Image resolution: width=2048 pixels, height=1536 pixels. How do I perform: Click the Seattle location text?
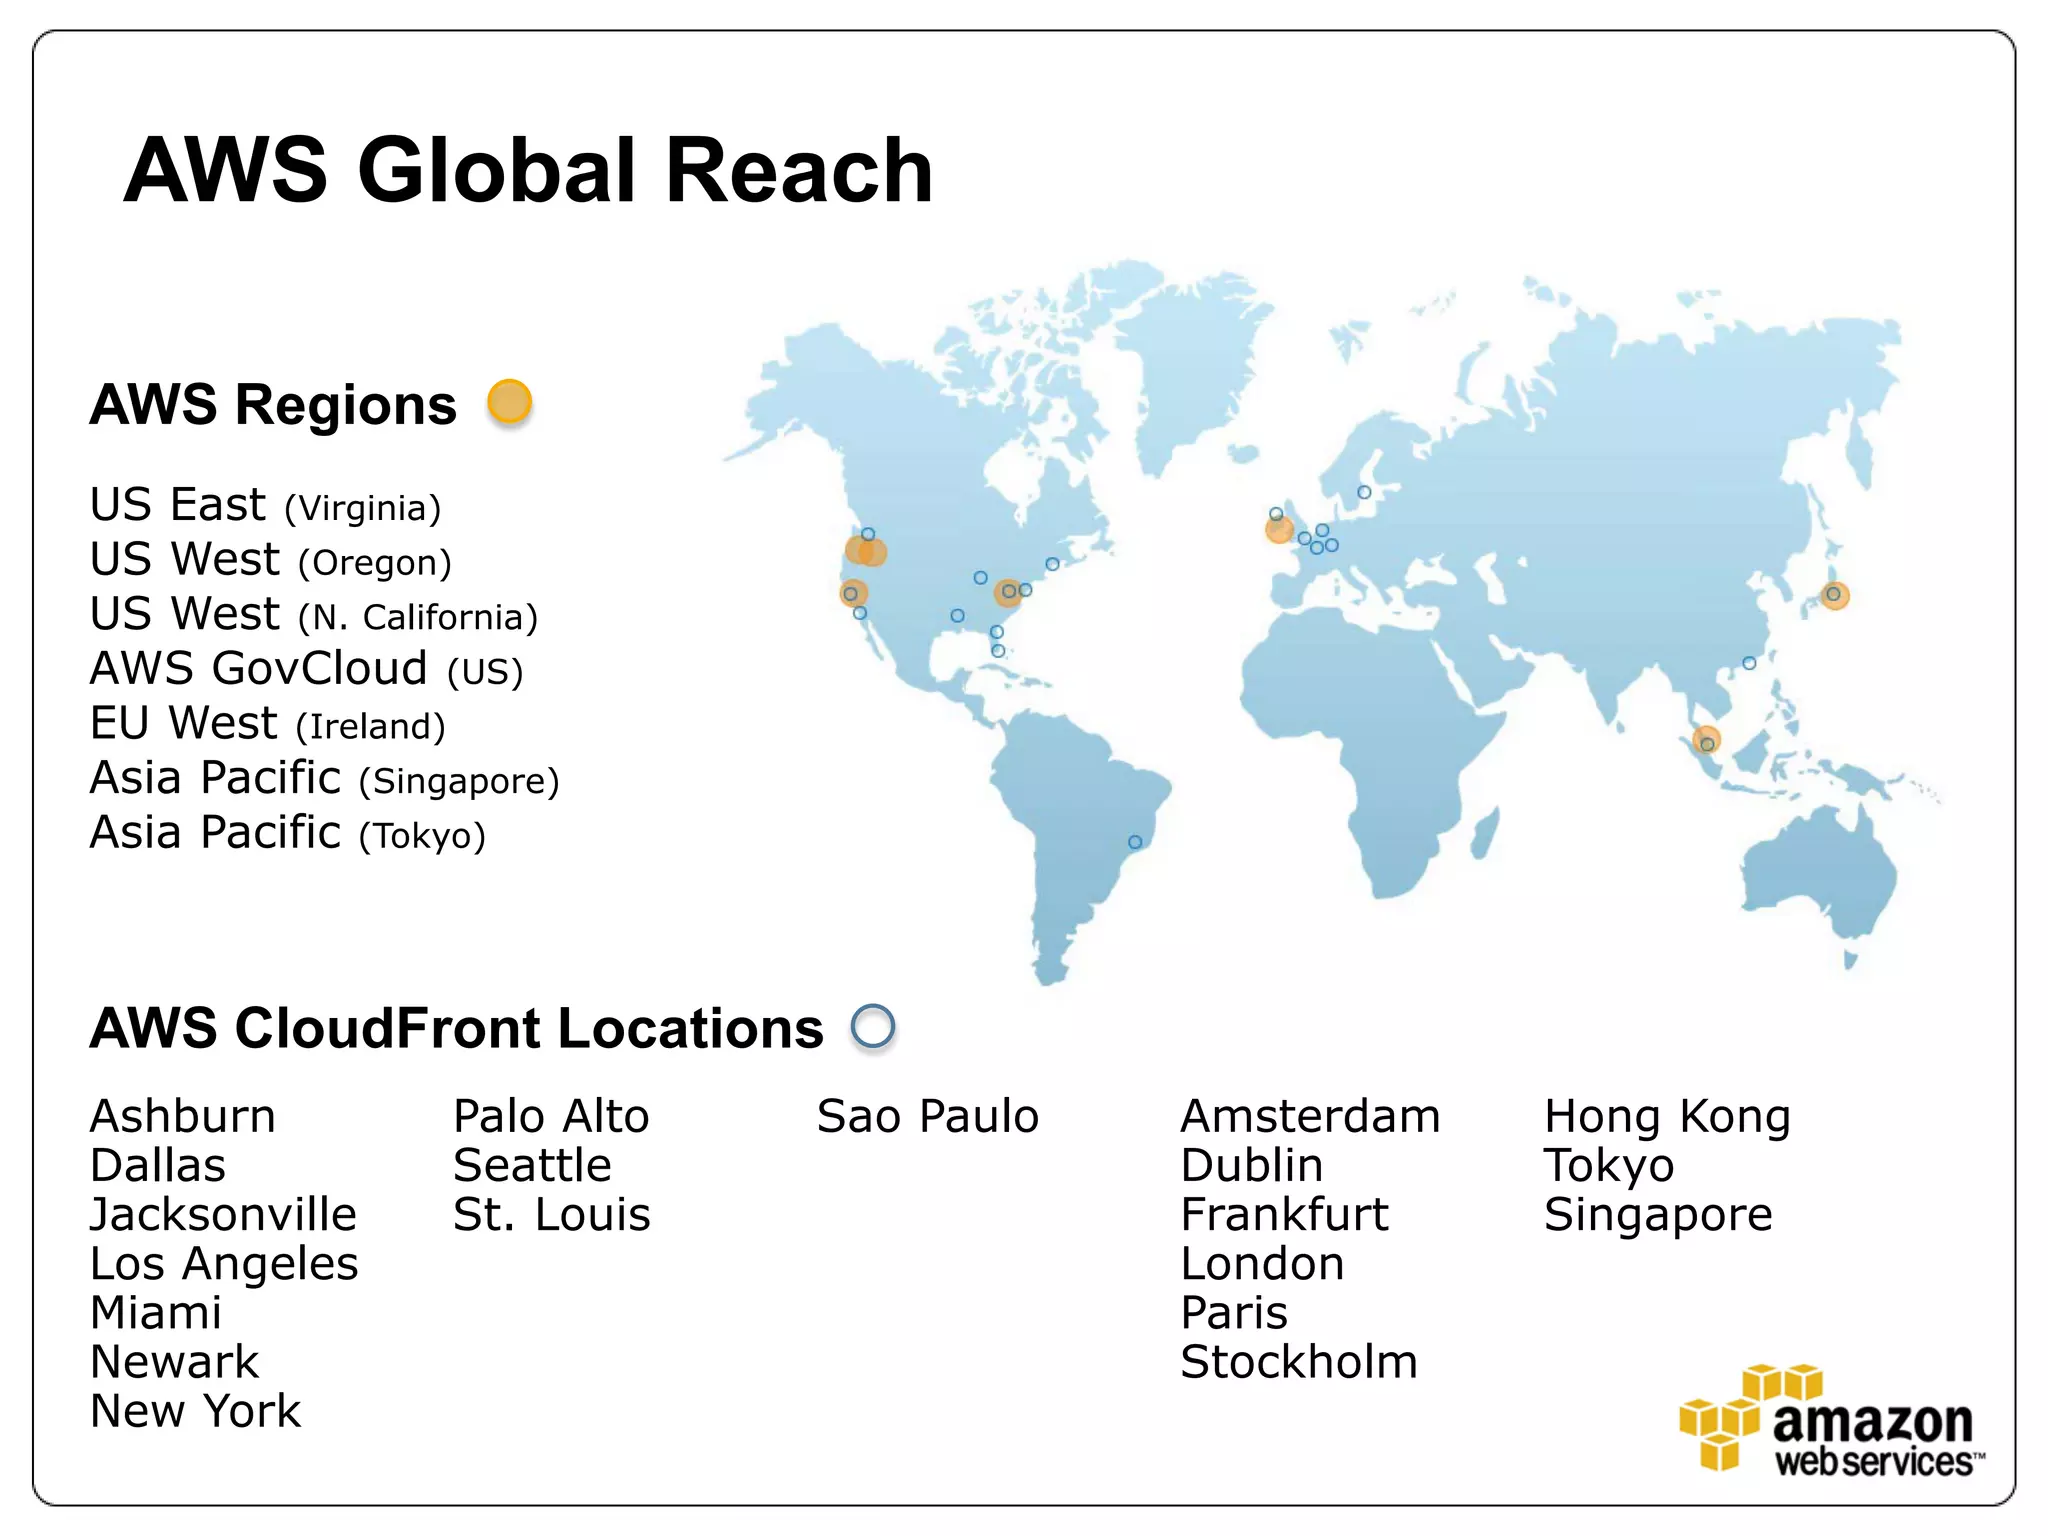click(532, 1165)
